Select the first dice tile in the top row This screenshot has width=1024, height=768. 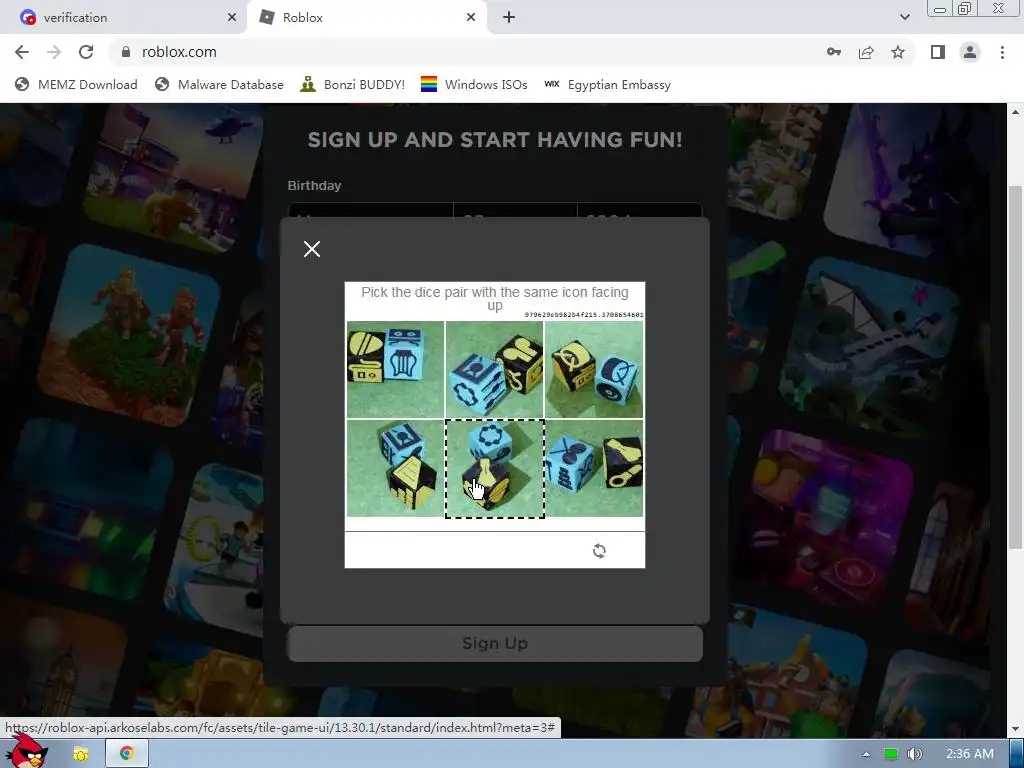(395, 369)
